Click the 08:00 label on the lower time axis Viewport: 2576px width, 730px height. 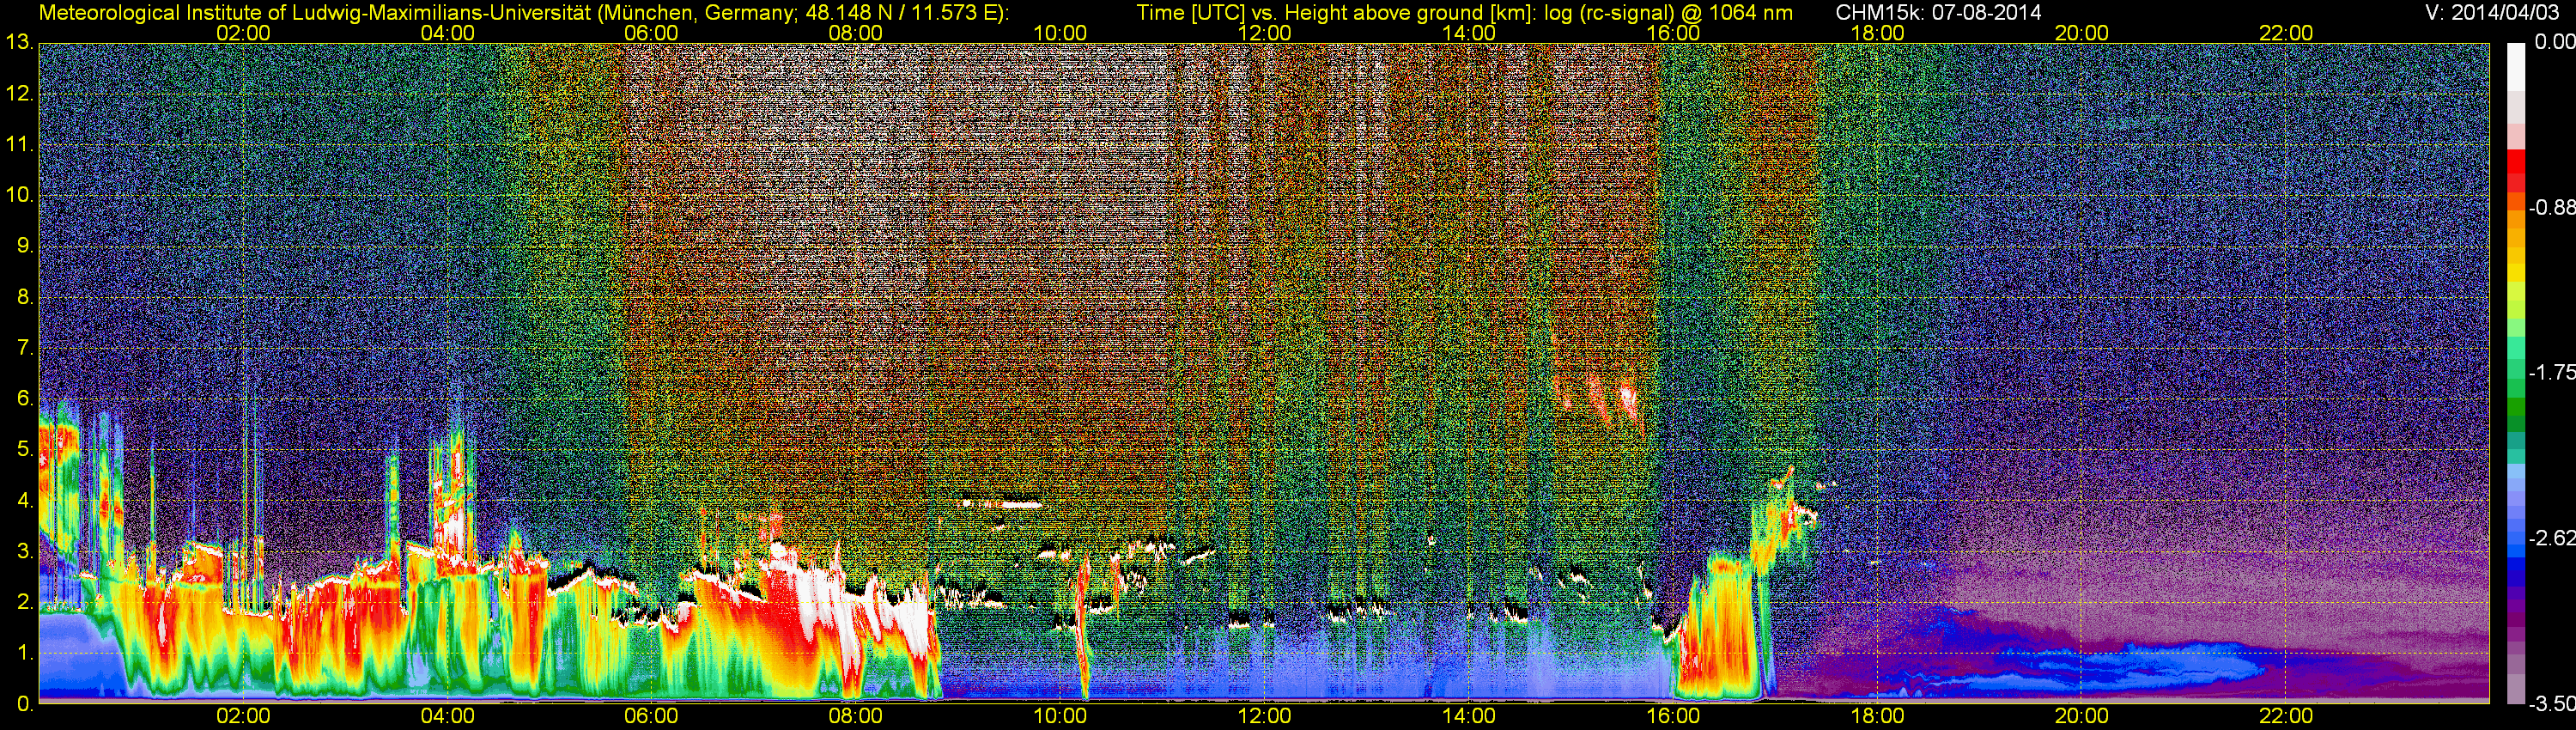pyautogui.click(x=856, y=717)
